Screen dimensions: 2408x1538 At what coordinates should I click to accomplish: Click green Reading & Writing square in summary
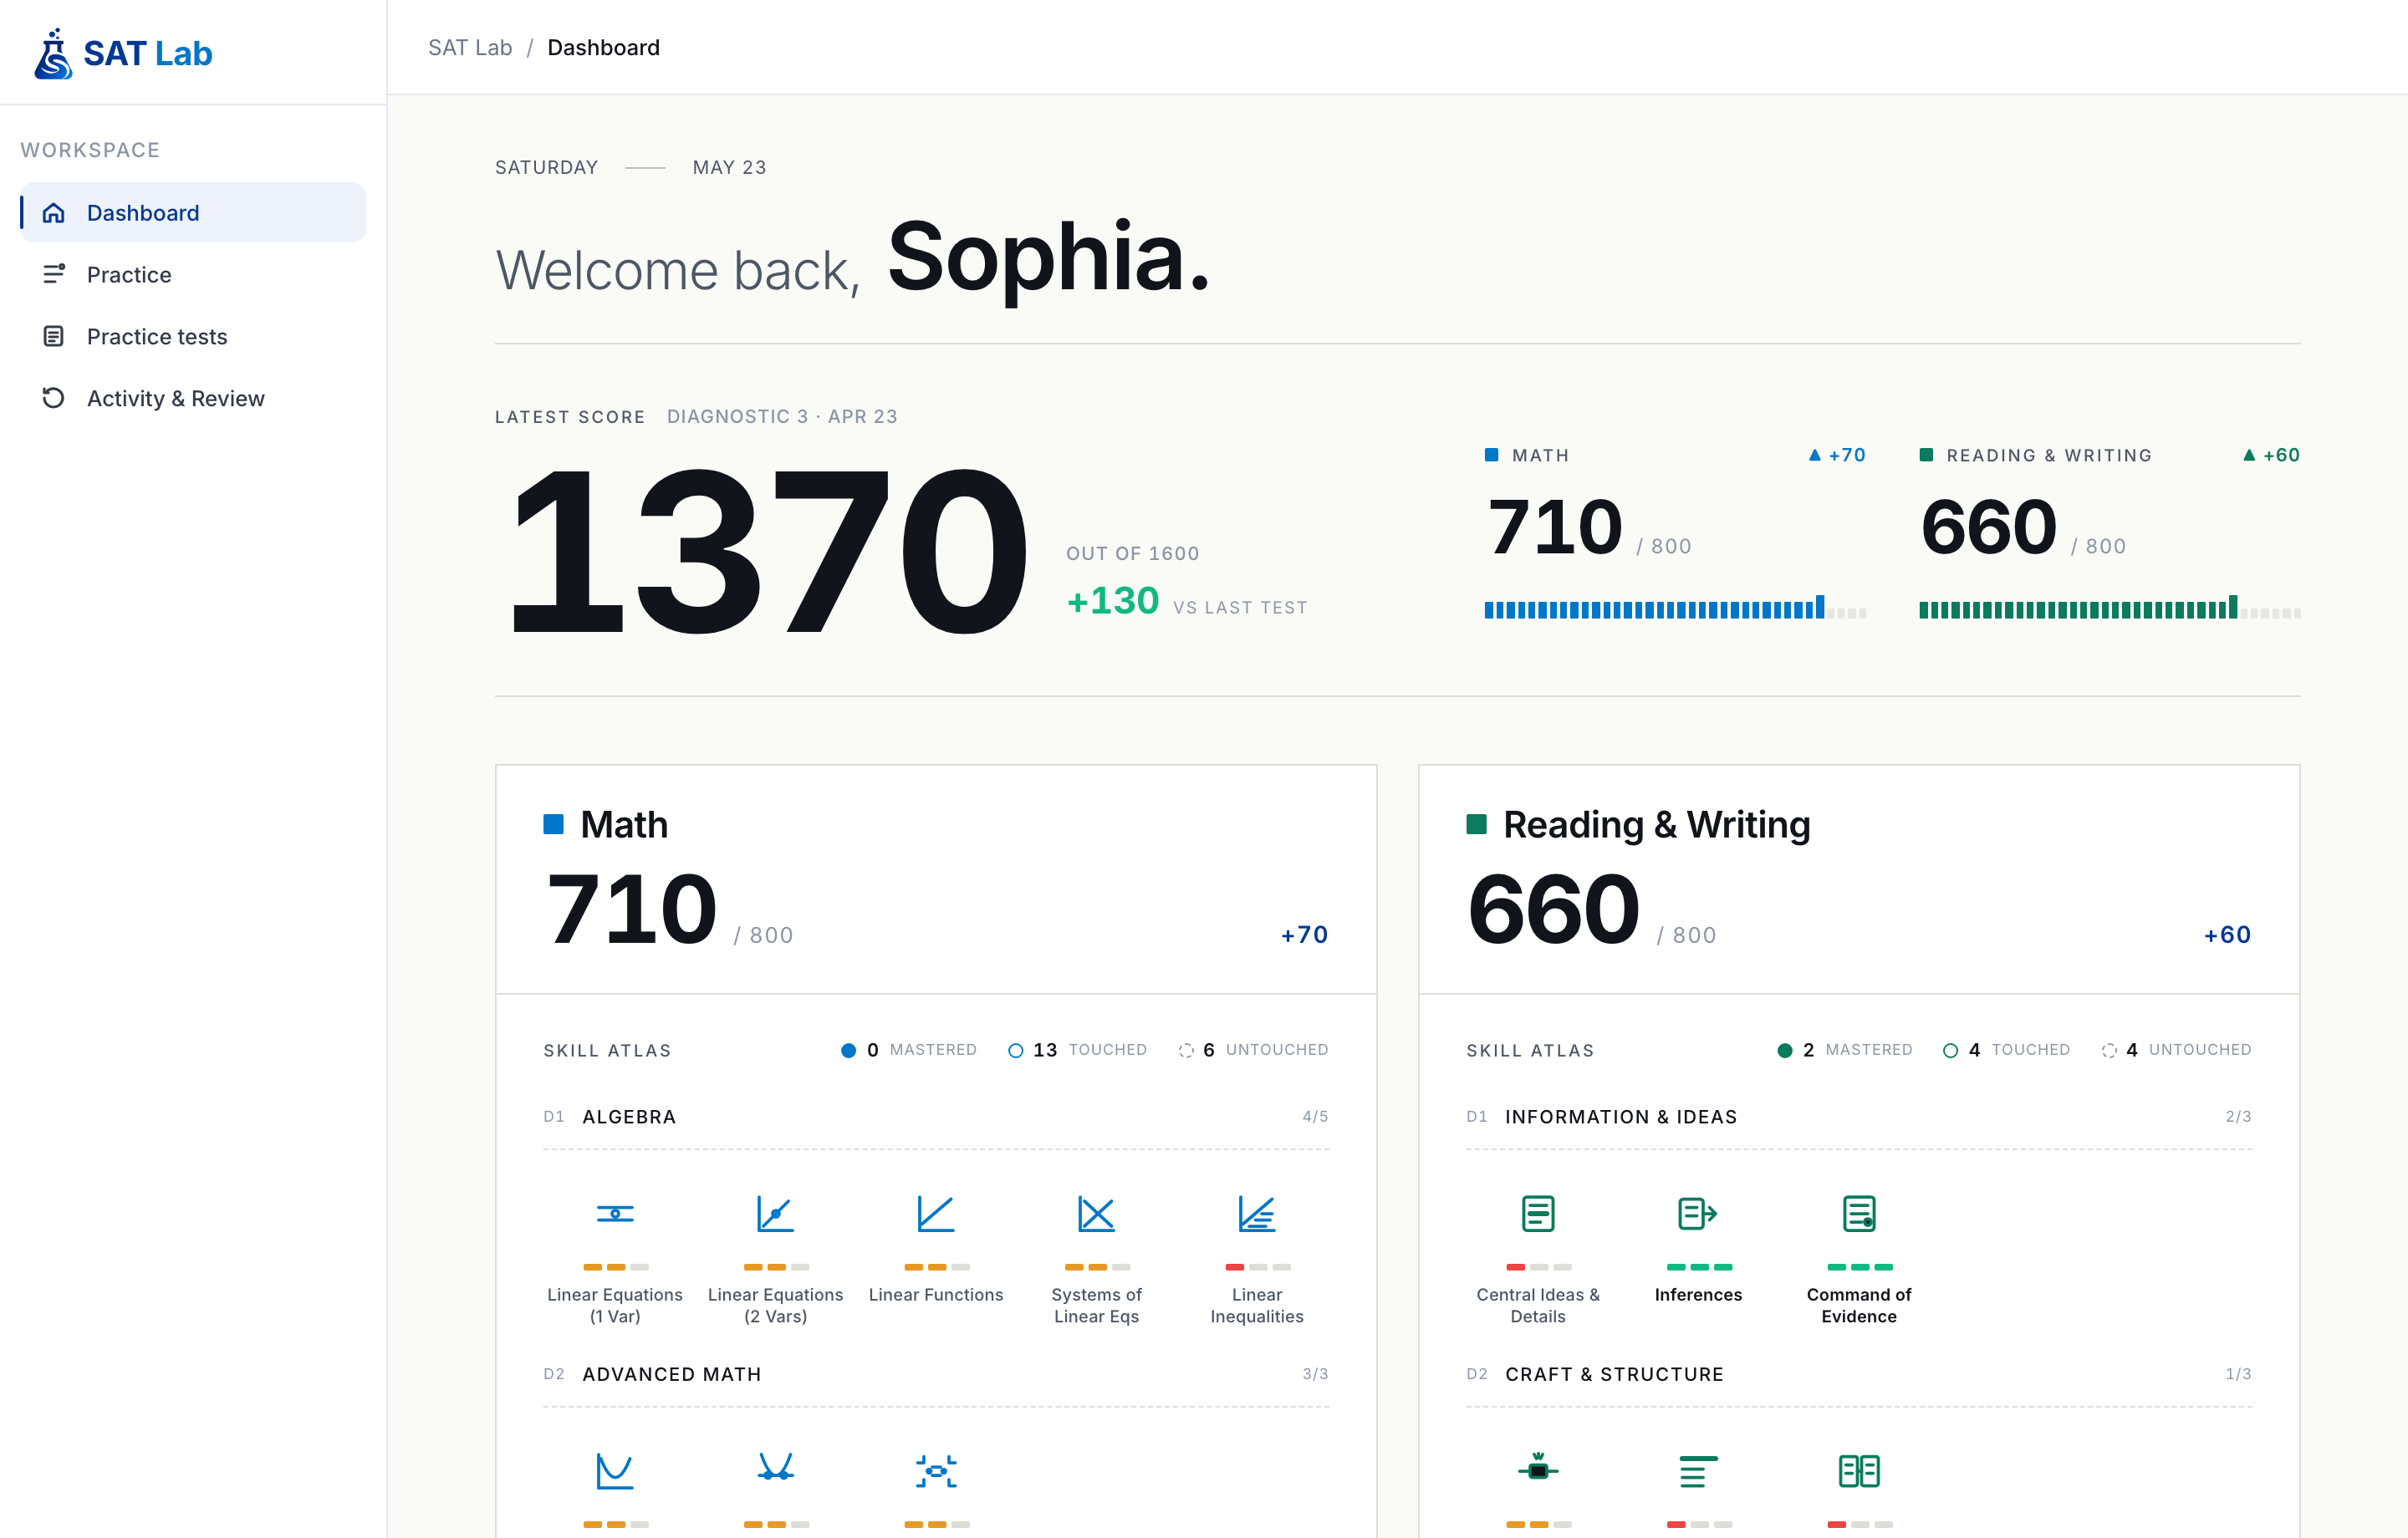pos(1925,455)
